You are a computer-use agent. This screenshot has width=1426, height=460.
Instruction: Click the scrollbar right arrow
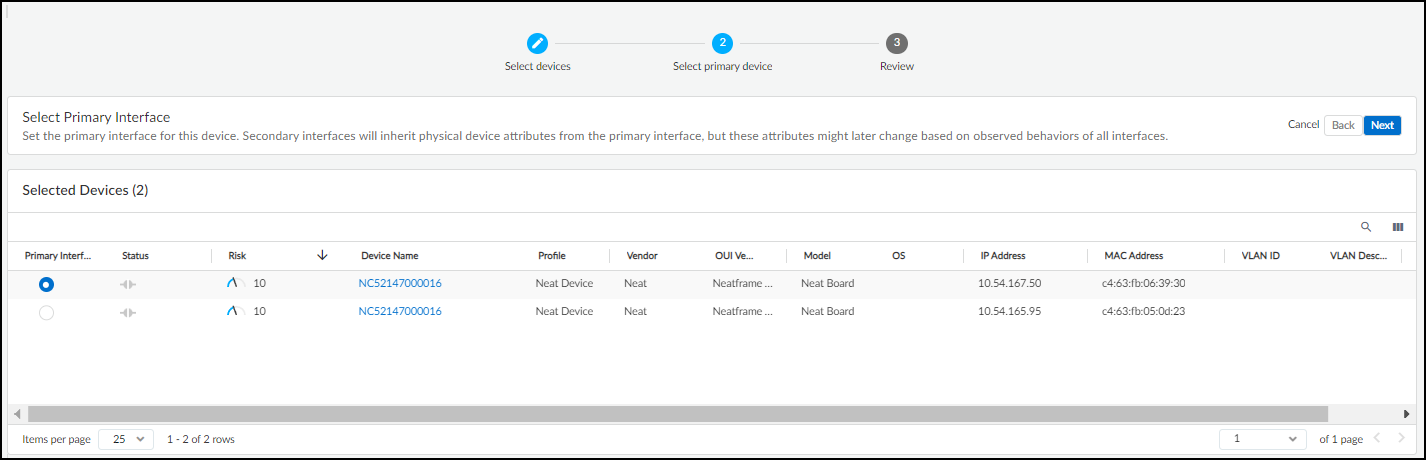[1408, 414]
